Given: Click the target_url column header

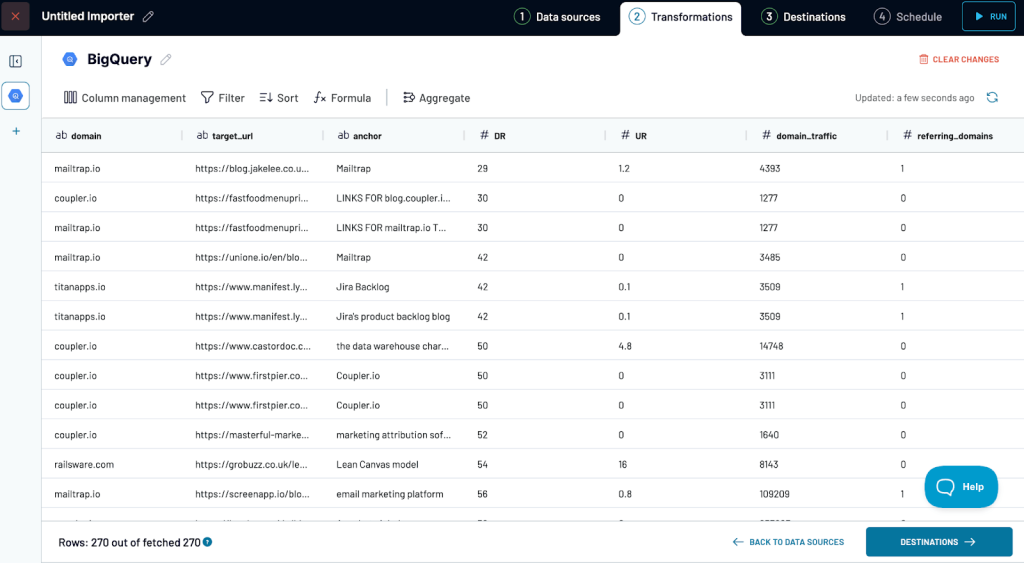Looking at the screenshot, I should pos(232,136).
